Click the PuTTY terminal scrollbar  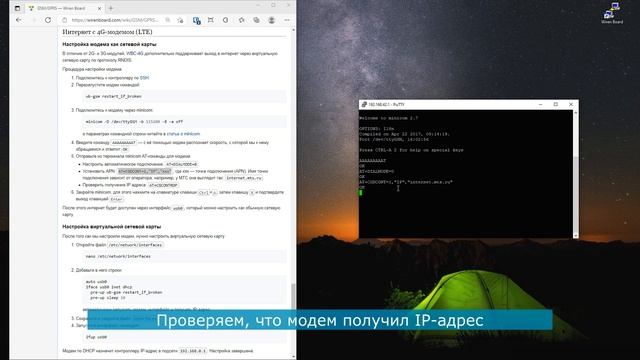[576, 174]
